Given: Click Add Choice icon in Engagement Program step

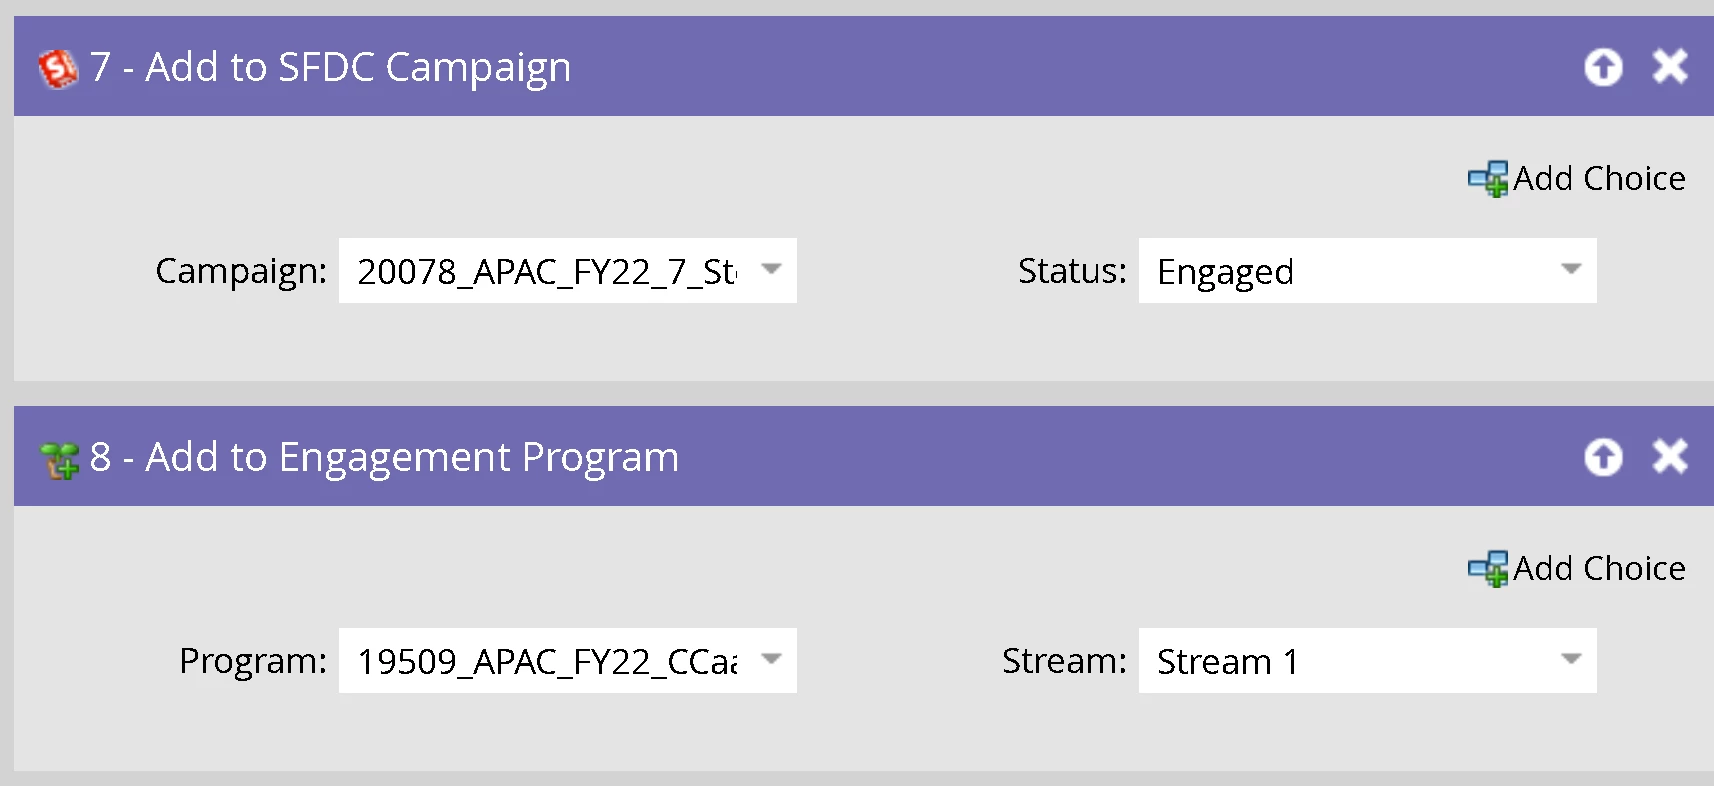Looking at the screenshot, I should click(x=1488, y=569).
